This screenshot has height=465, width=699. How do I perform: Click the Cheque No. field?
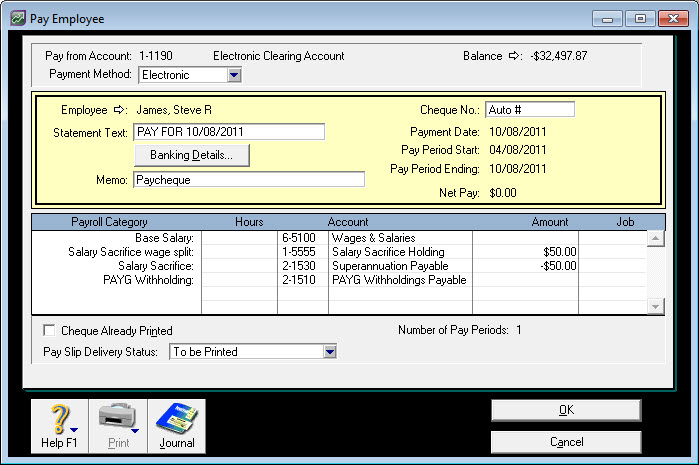click(529, 109)
